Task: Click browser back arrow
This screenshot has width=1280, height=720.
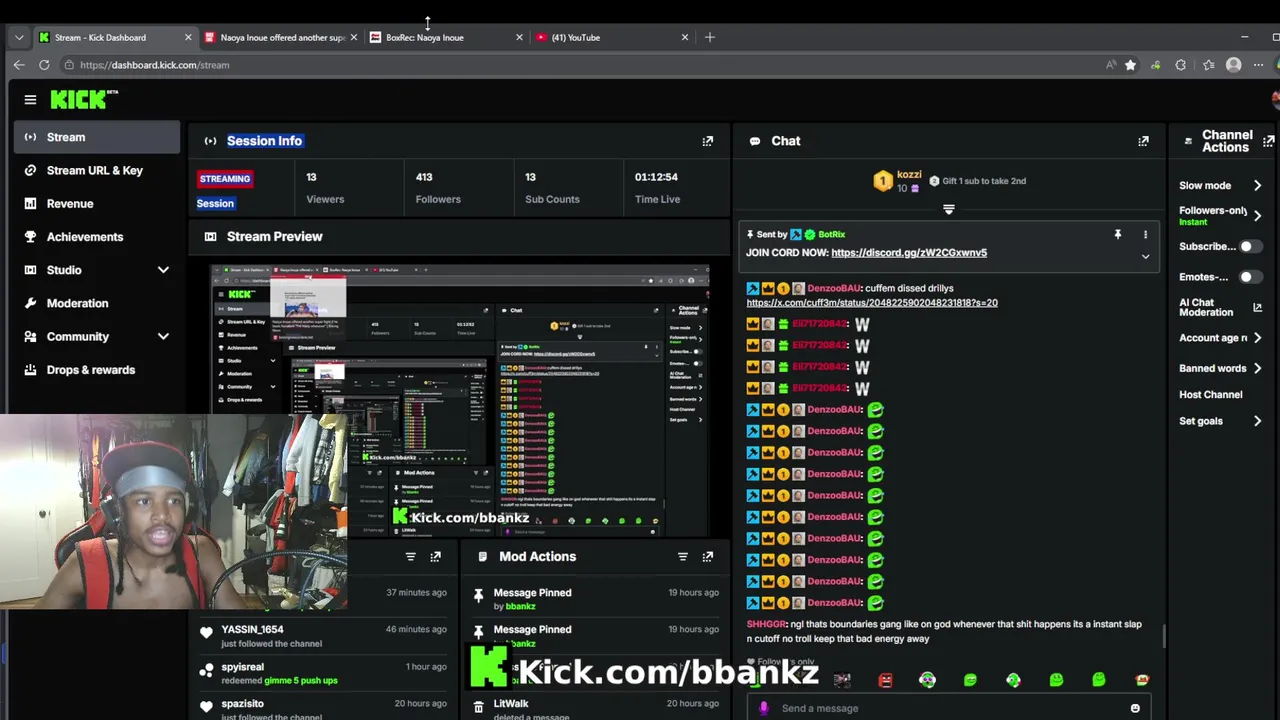Action: point(19,65)
